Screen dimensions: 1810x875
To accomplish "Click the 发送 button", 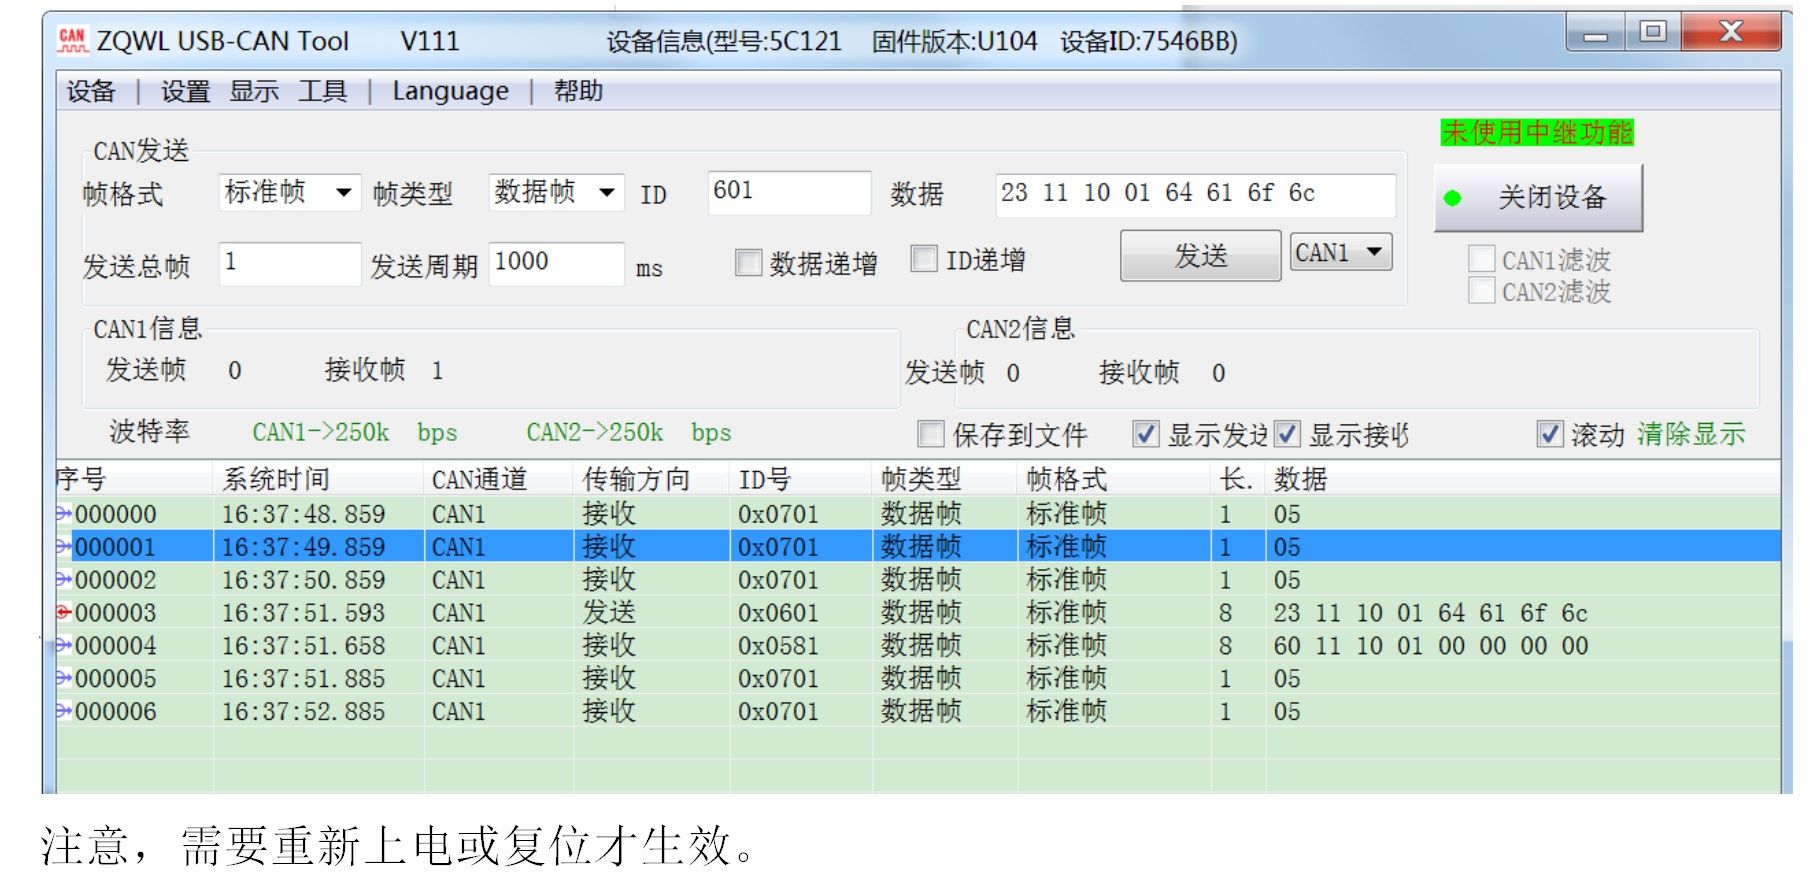I will coord(1200,256).
